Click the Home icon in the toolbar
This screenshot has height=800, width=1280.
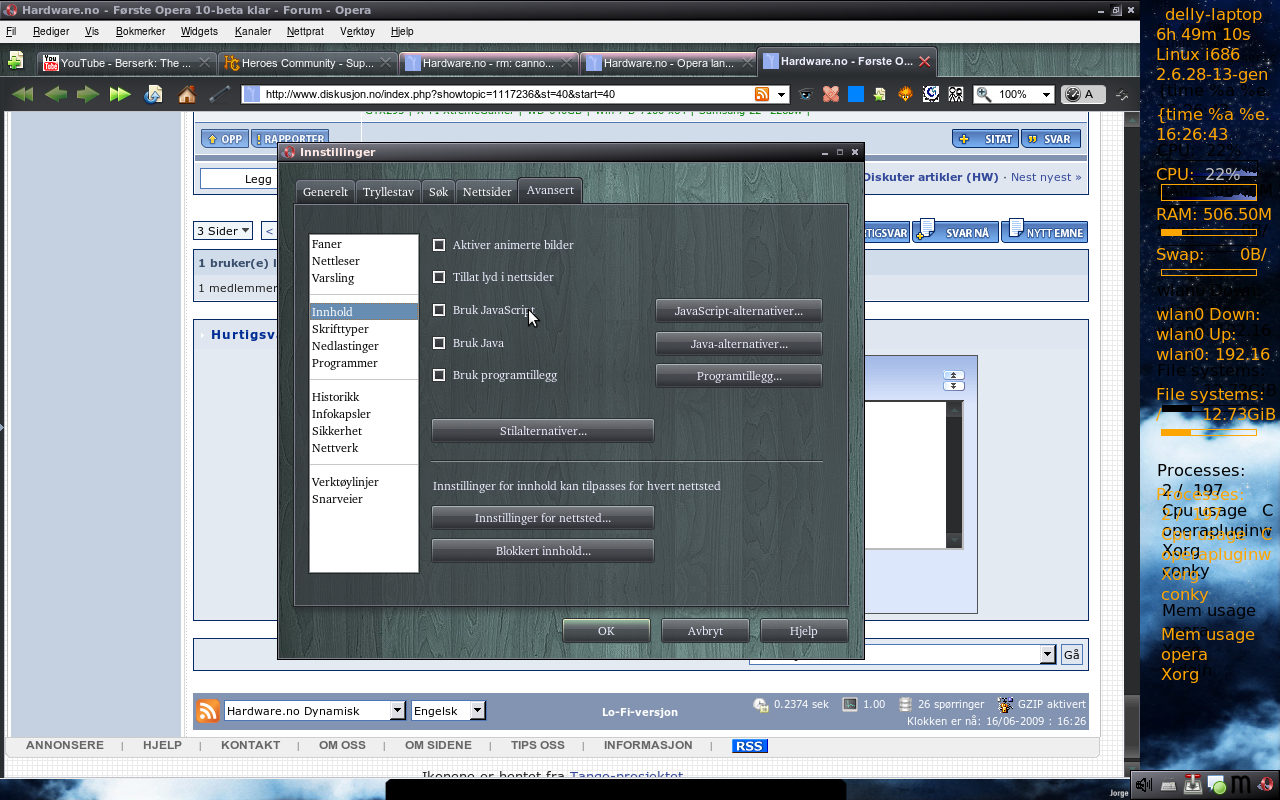pyautogui.click(x=187, y=94)
